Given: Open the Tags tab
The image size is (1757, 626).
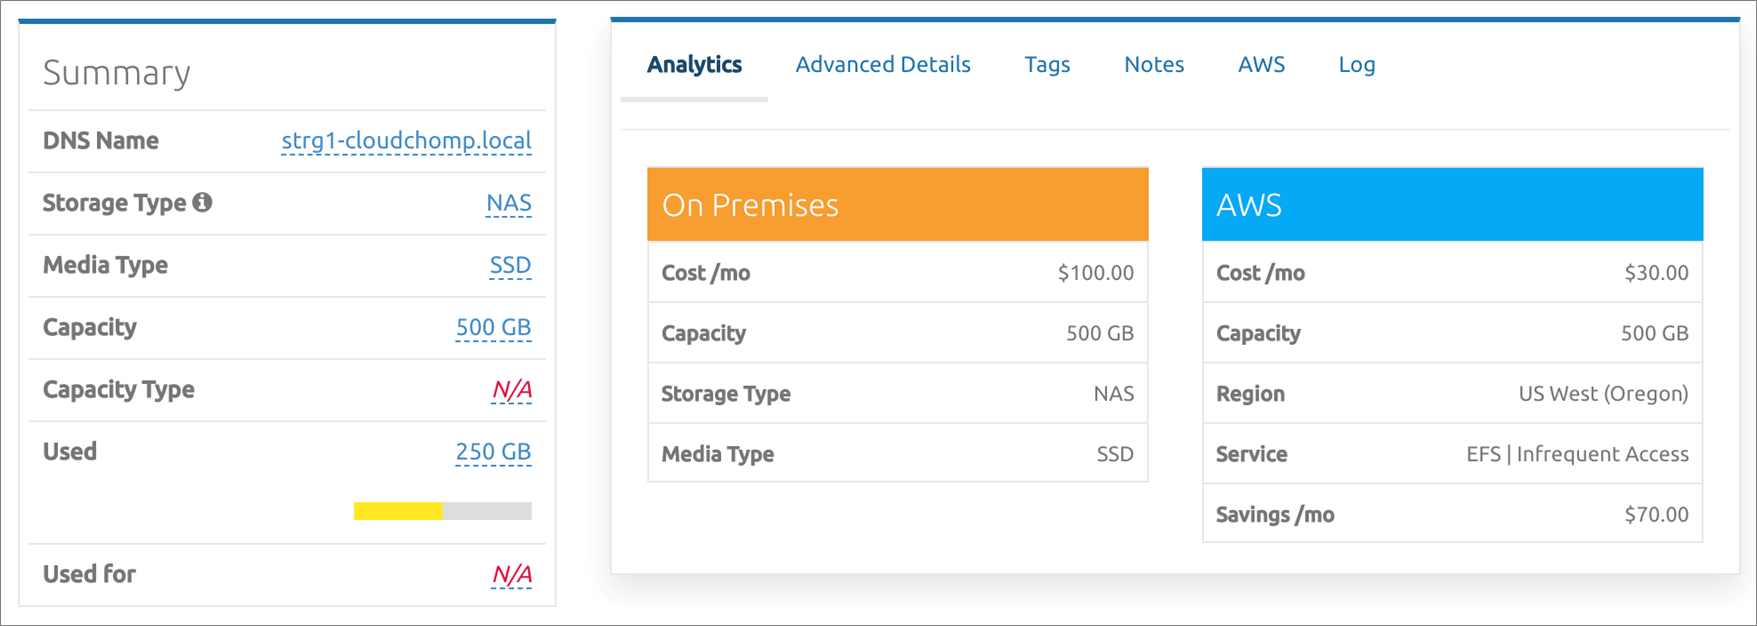Looking at the screenshot, I should pyautogui.click(x=1047, y=65).
